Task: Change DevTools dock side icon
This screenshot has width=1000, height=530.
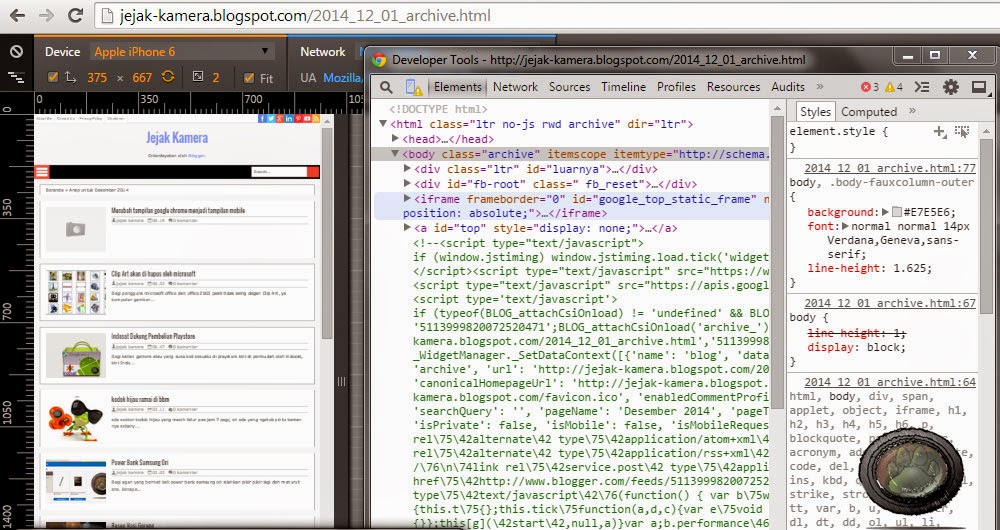Action: [979, 87]
